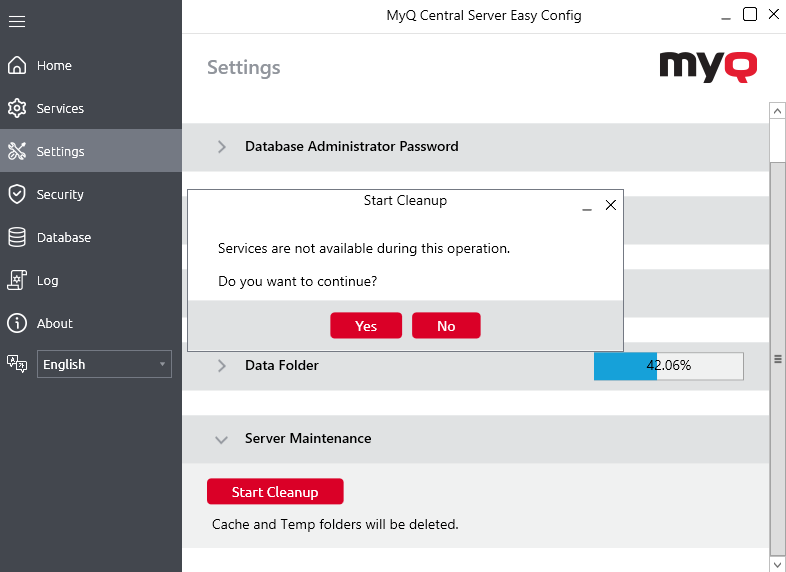Image resolution: width=786 pixels, height=572 pixels.
Task: Click the Log document icon
Action: [x=16, y=281]
